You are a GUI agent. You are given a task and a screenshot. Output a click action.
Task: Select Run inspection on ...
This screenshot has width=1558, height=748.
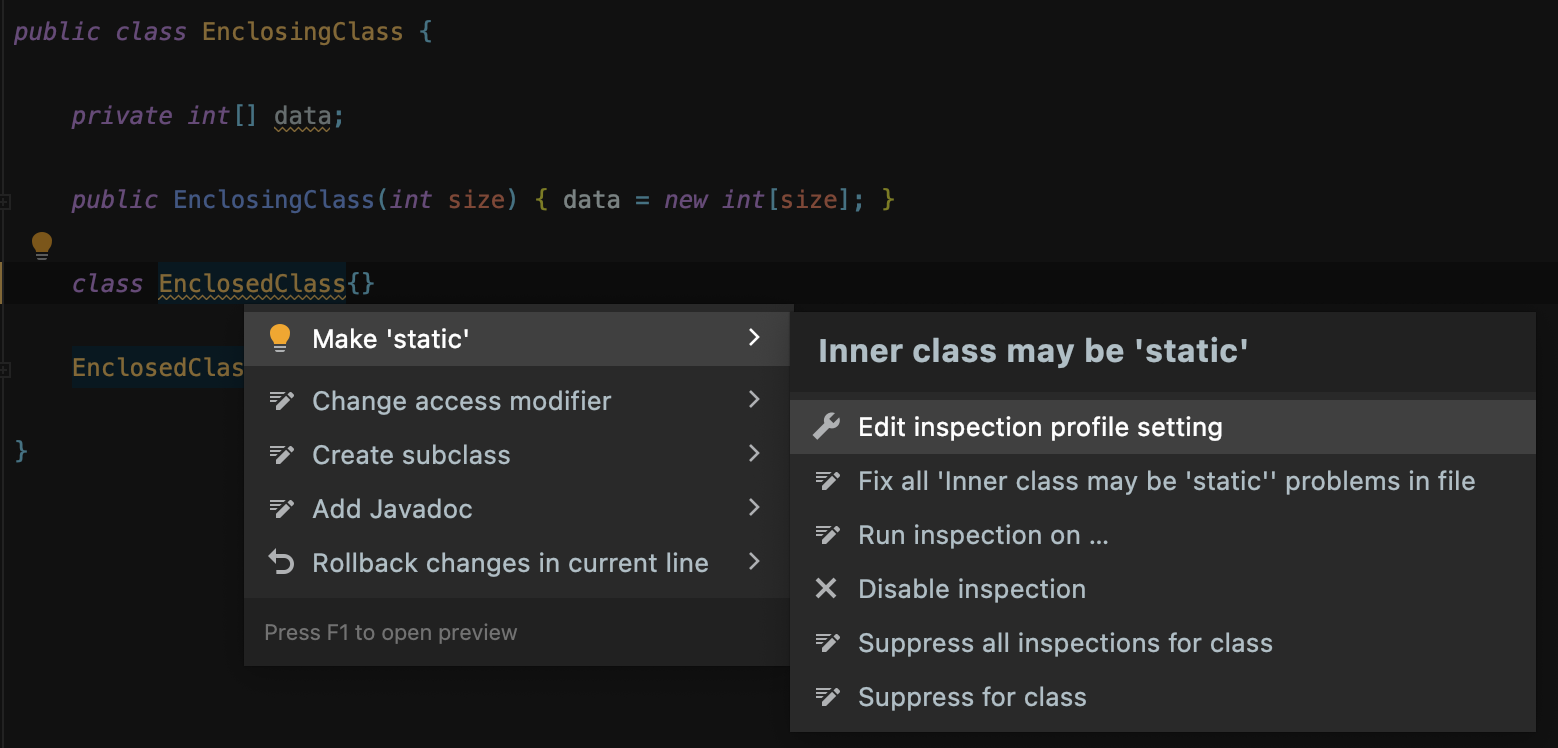pos(1163,535)
